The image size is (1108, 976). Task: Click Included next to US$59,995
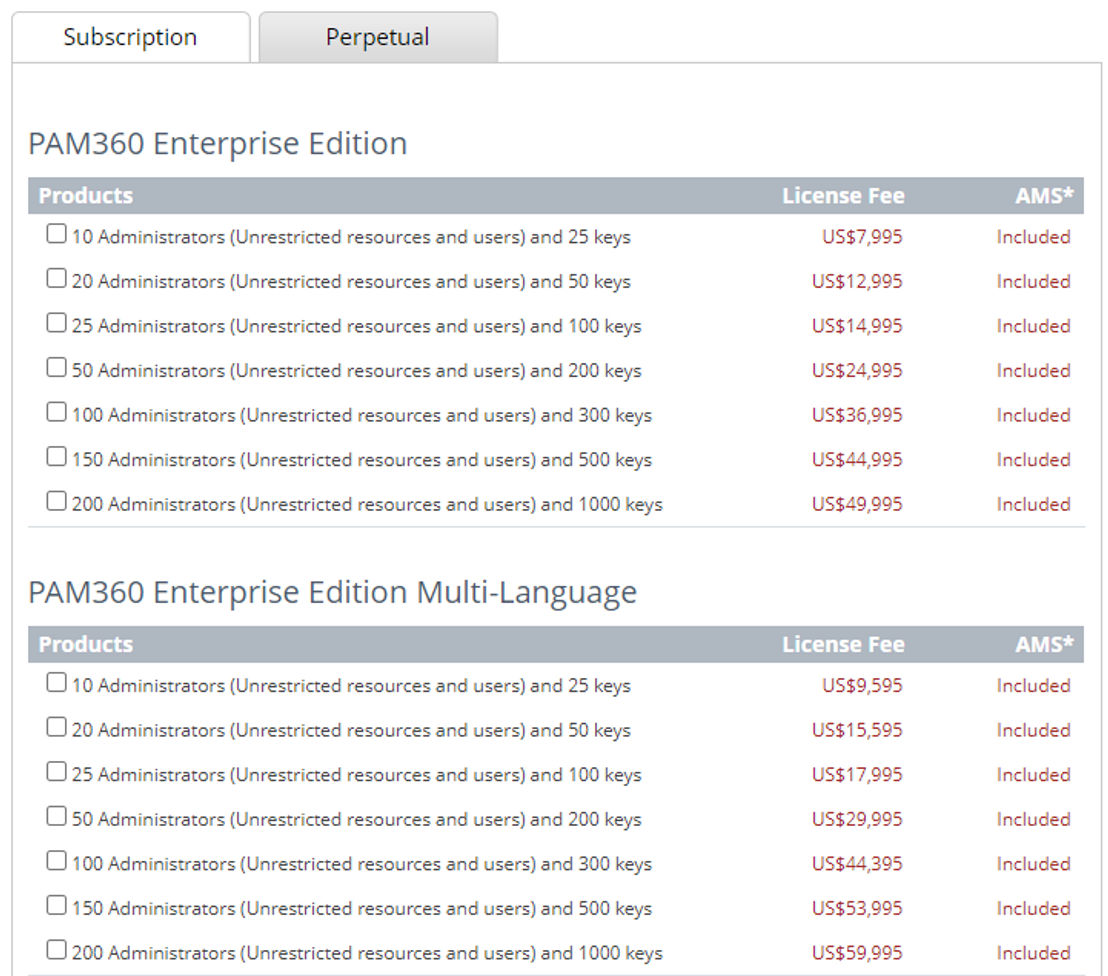tap(1033, 953)
